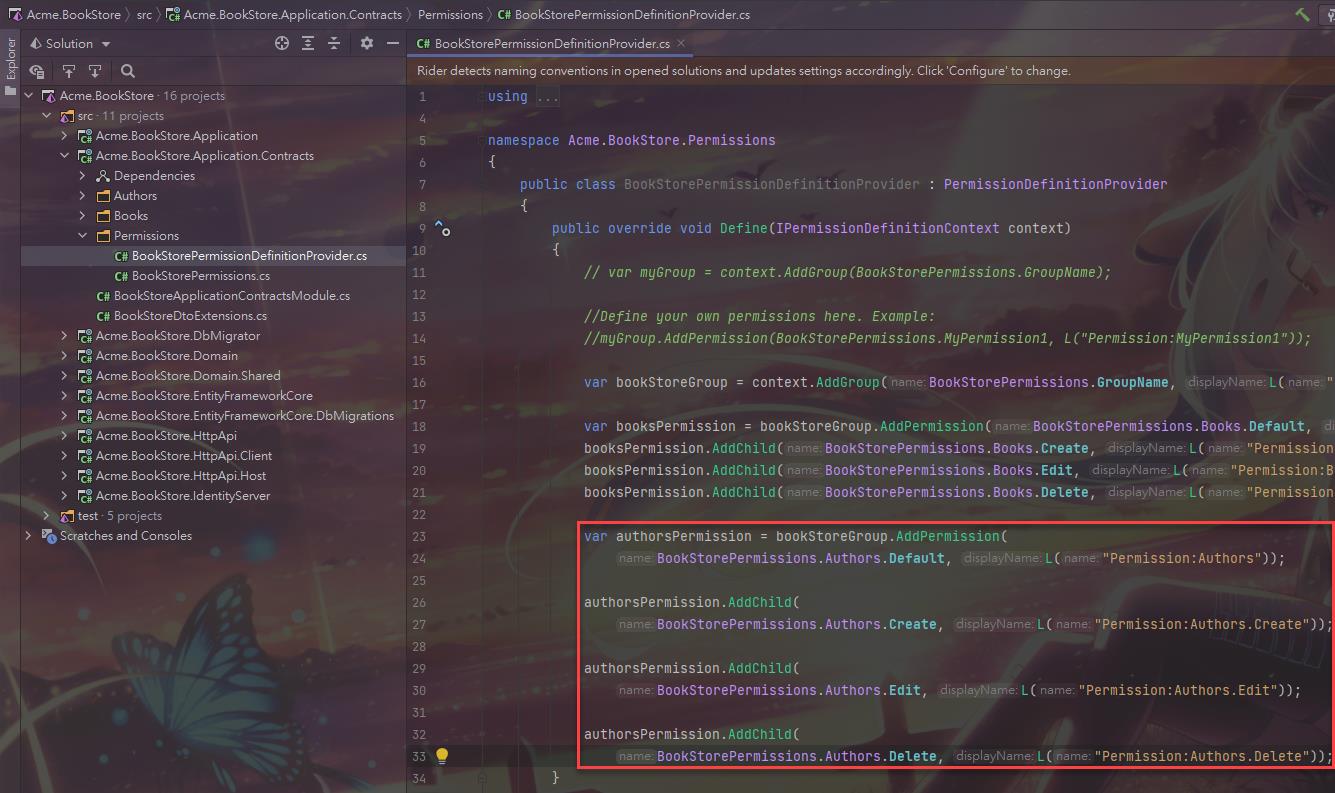Click the override gutter icon beside line 9

tap(442, 228)
